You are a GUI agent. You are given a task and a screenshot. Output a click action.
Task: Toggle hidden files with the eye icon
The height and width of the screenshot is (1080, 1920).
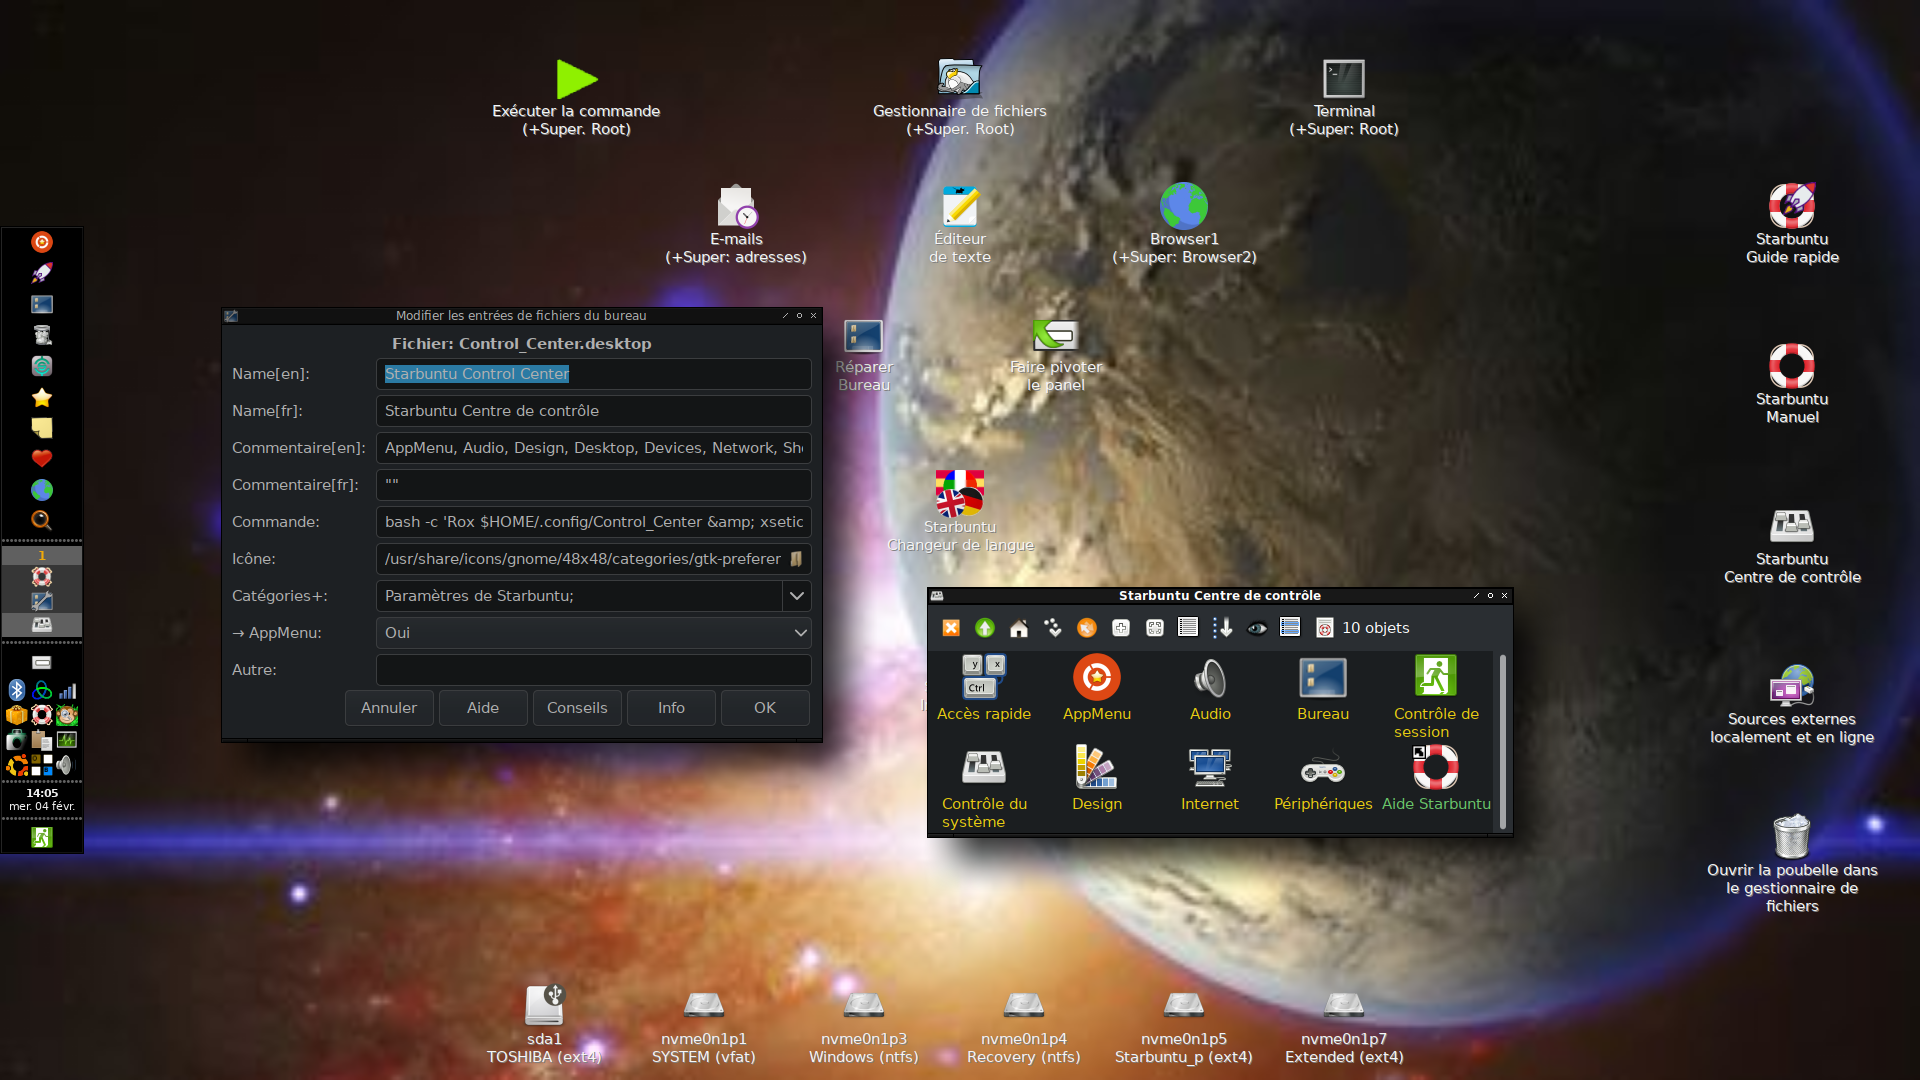(x=1257, y=628)
